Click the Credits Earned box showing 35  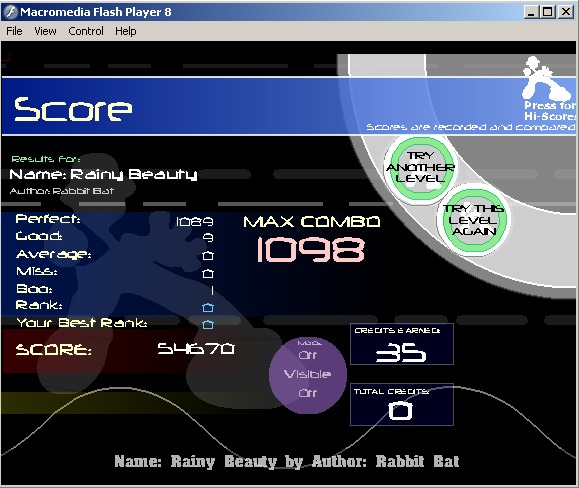tap(402, 344)
